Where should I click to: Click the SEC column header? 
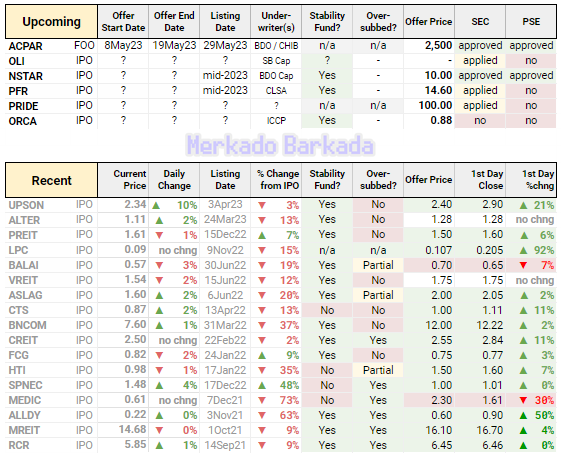[480, 21]
